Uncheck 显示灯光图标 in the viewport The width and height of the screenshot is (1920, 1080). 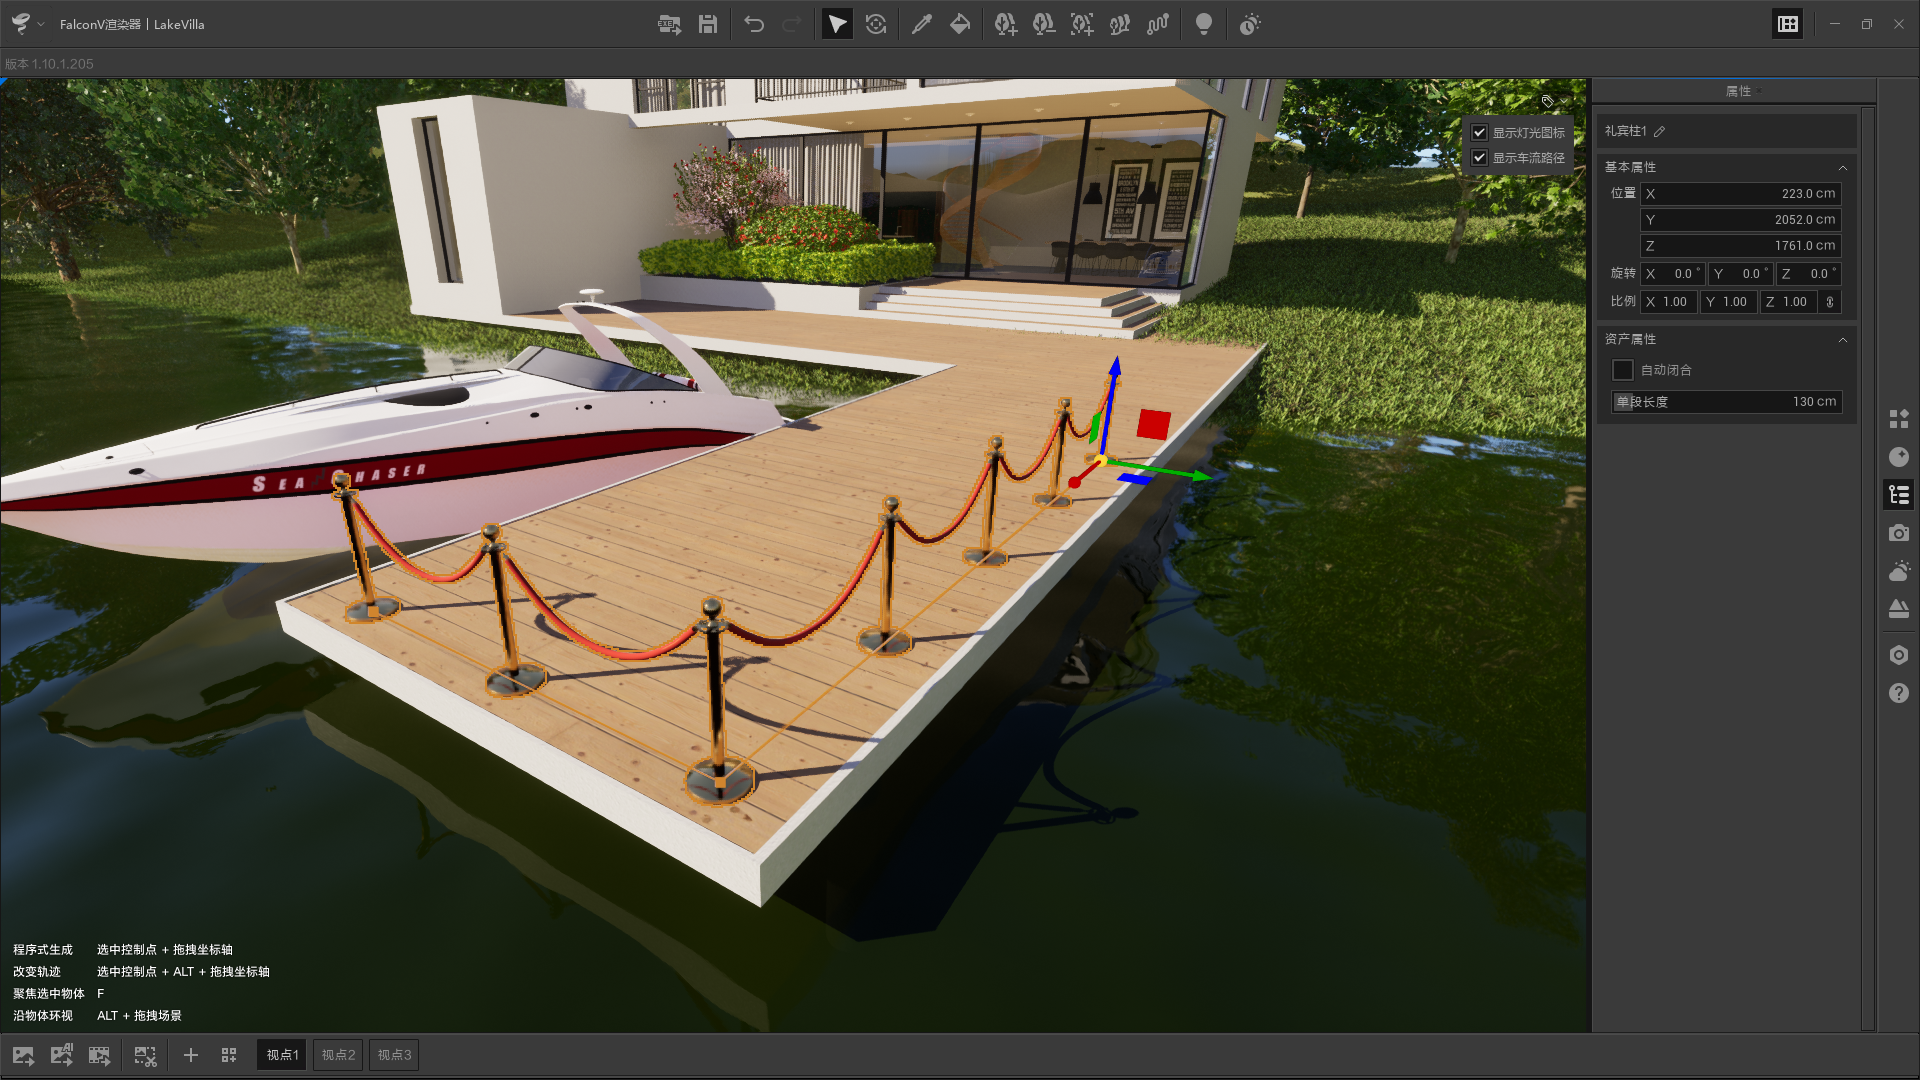1480,132
